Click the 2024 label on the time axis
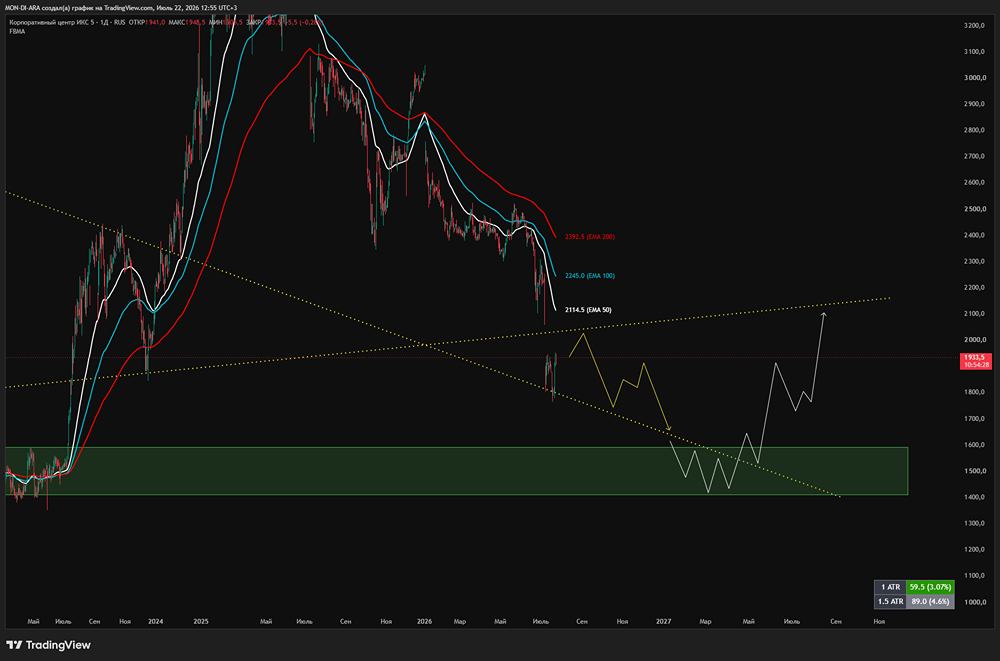This screenshot has height=661, width=1000. 155,621
